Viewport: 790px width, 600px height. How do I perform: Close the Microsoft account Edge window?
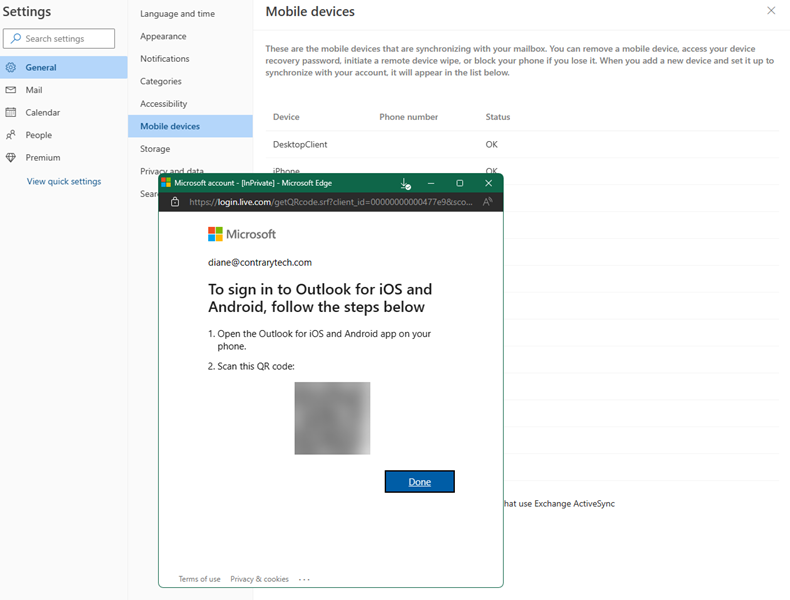pyautogui.click(x=488, y=183)
